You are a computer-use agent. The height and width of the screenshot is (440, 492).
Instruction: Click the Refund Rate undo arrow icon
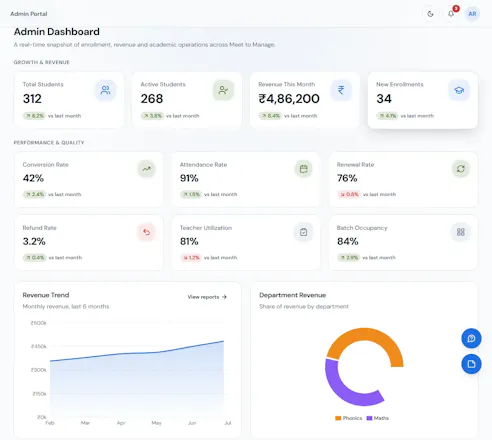(146, 232)
